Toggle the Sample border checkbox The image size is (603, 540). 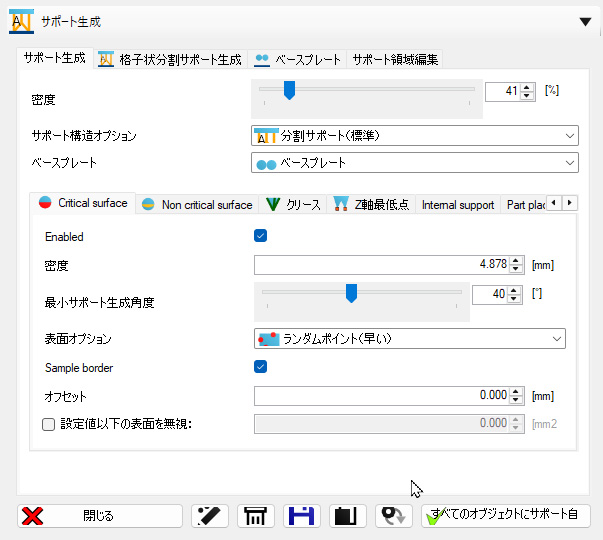coord(260,367)
